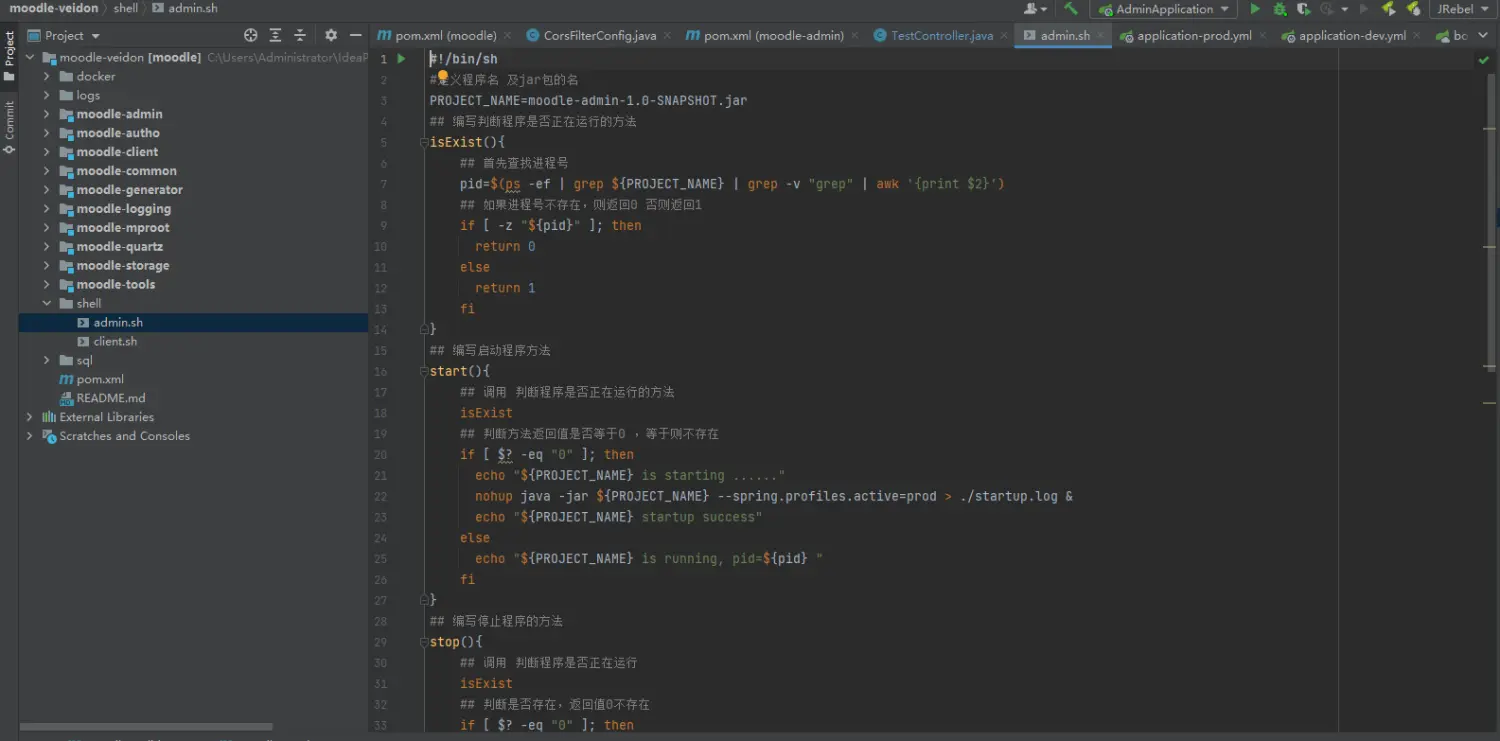1500x741 pixels.
Task: Open client.sh from the project tree
Action: point(115,341)
